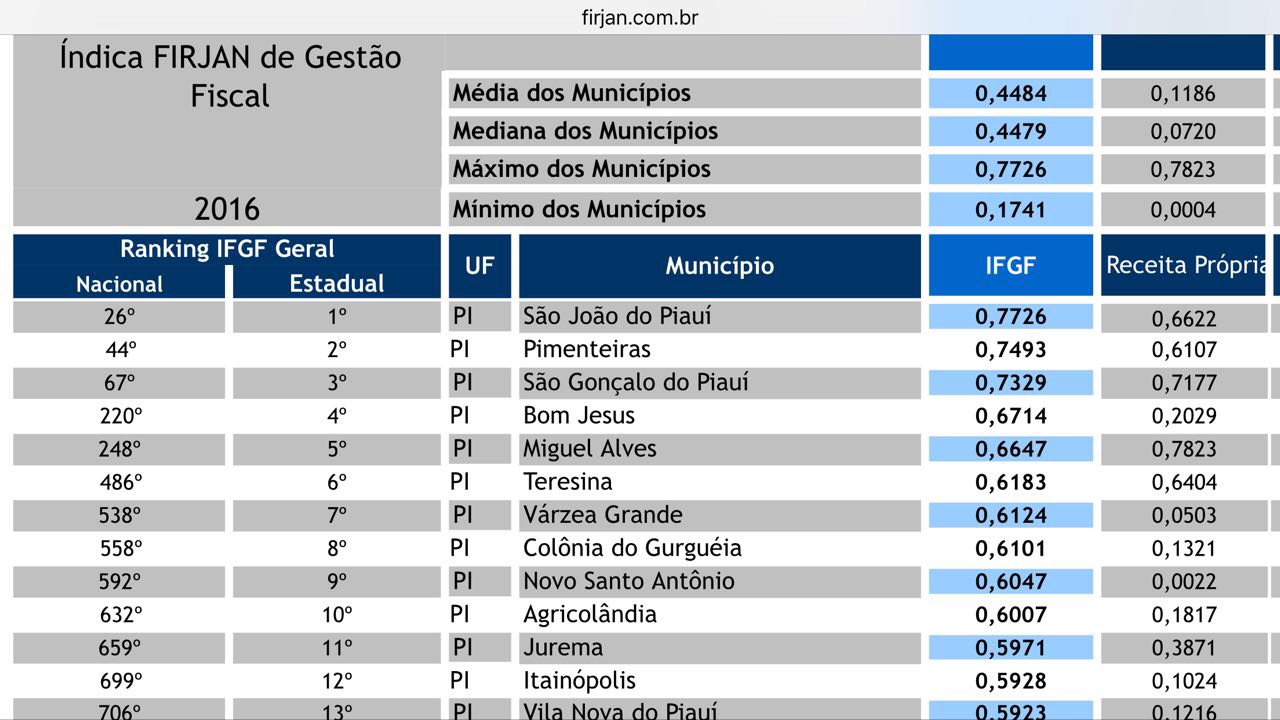Click the Nacional ranking subheader

pos(119,284)
